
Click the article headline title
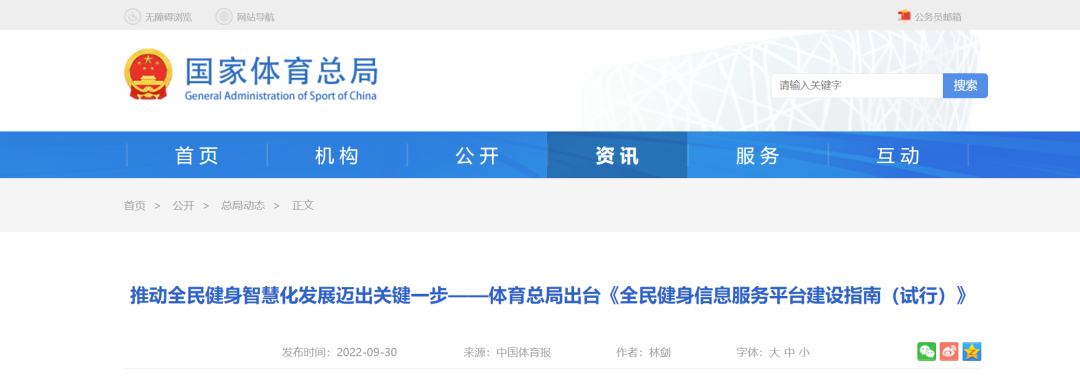click(549, 296)
